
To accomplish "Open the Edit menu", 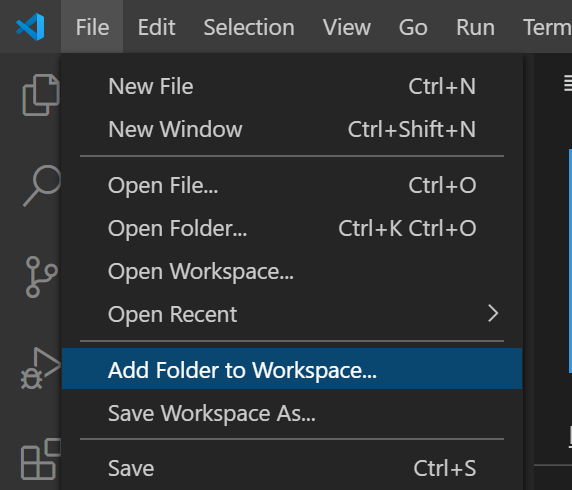I will [x=156, y=27].
